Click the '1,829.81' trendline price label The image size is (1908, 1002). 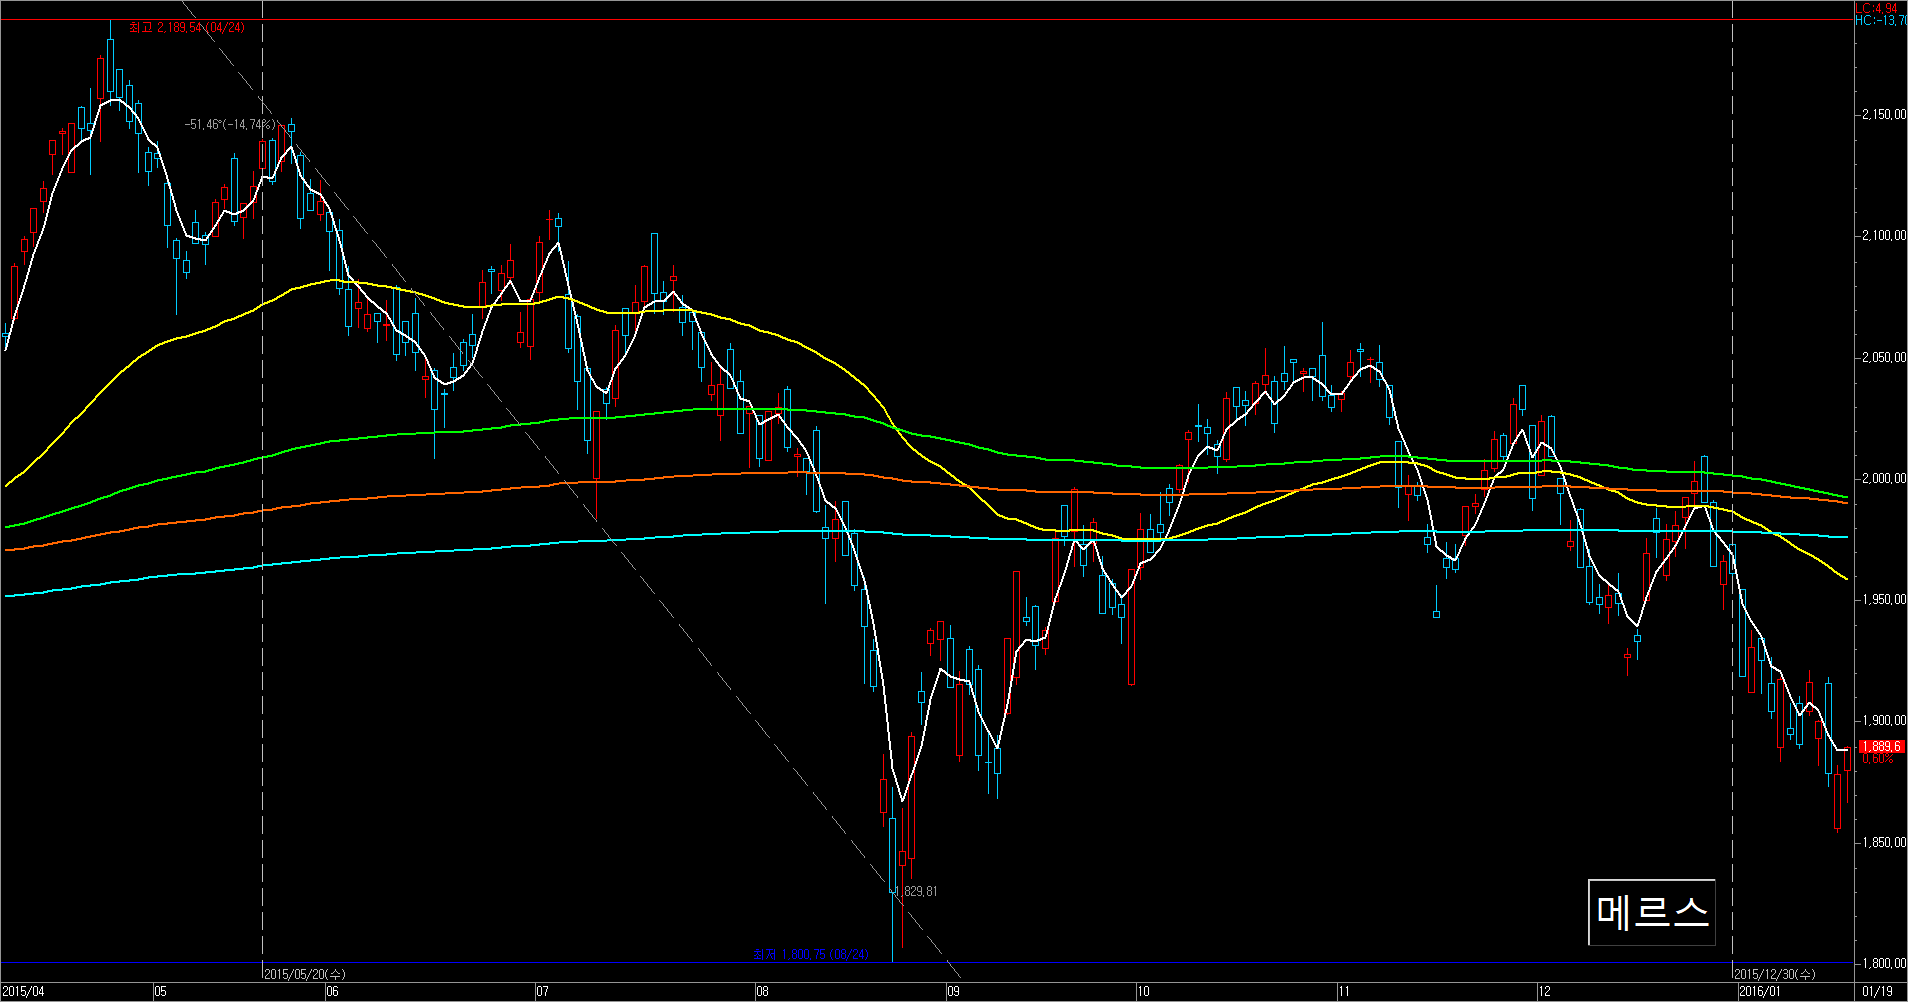[x=916, y=891]
